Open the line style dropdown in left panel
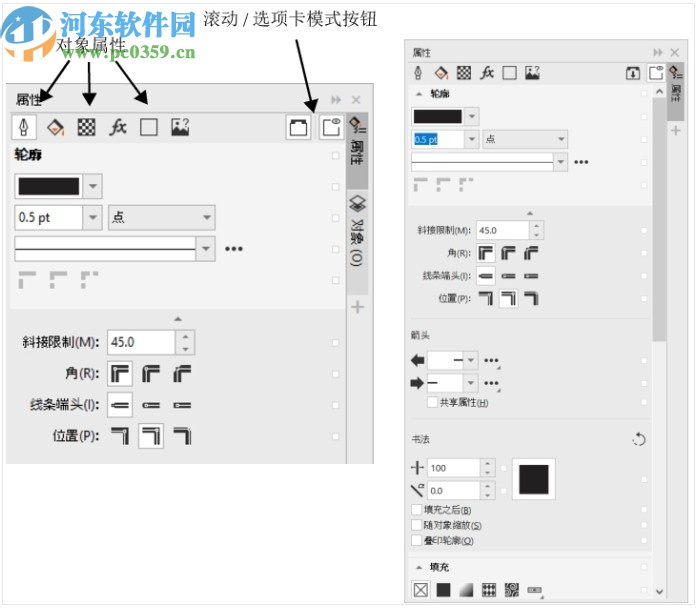Screen dimensions: 698x610 (206, 248)
